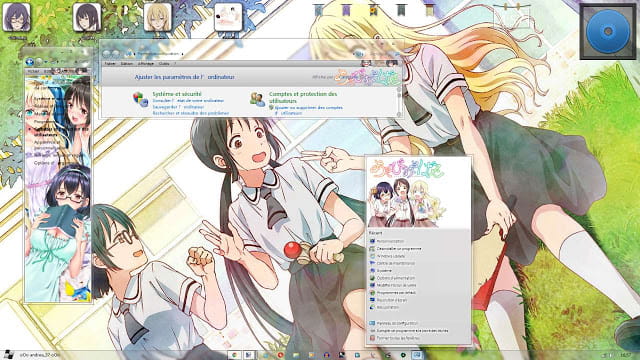
Task: Open 'Consulter l'état de votre ordinateur' link
Action: [x=188, y=100]
